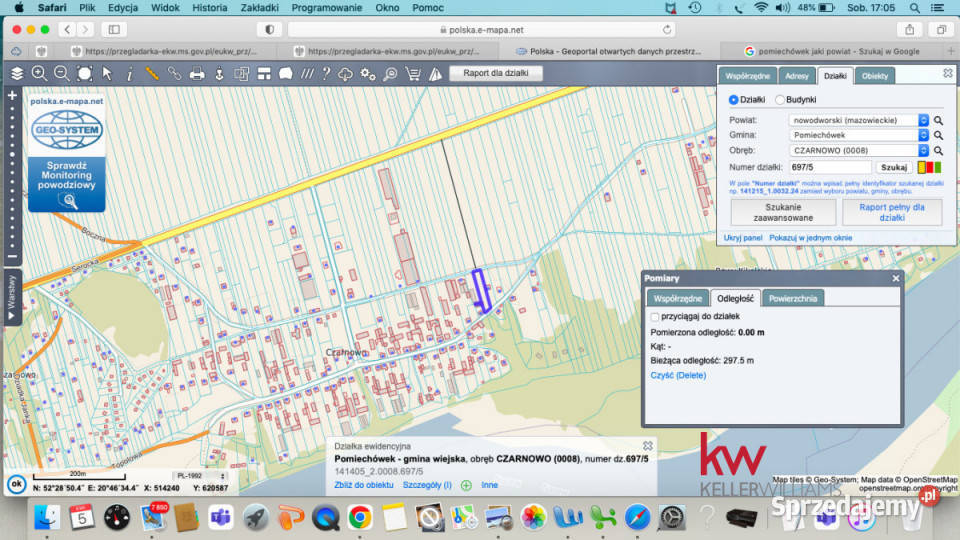Switch to the Adresy tab
Viewport: 960px width, 540px height.
click(x=797, y=76)
